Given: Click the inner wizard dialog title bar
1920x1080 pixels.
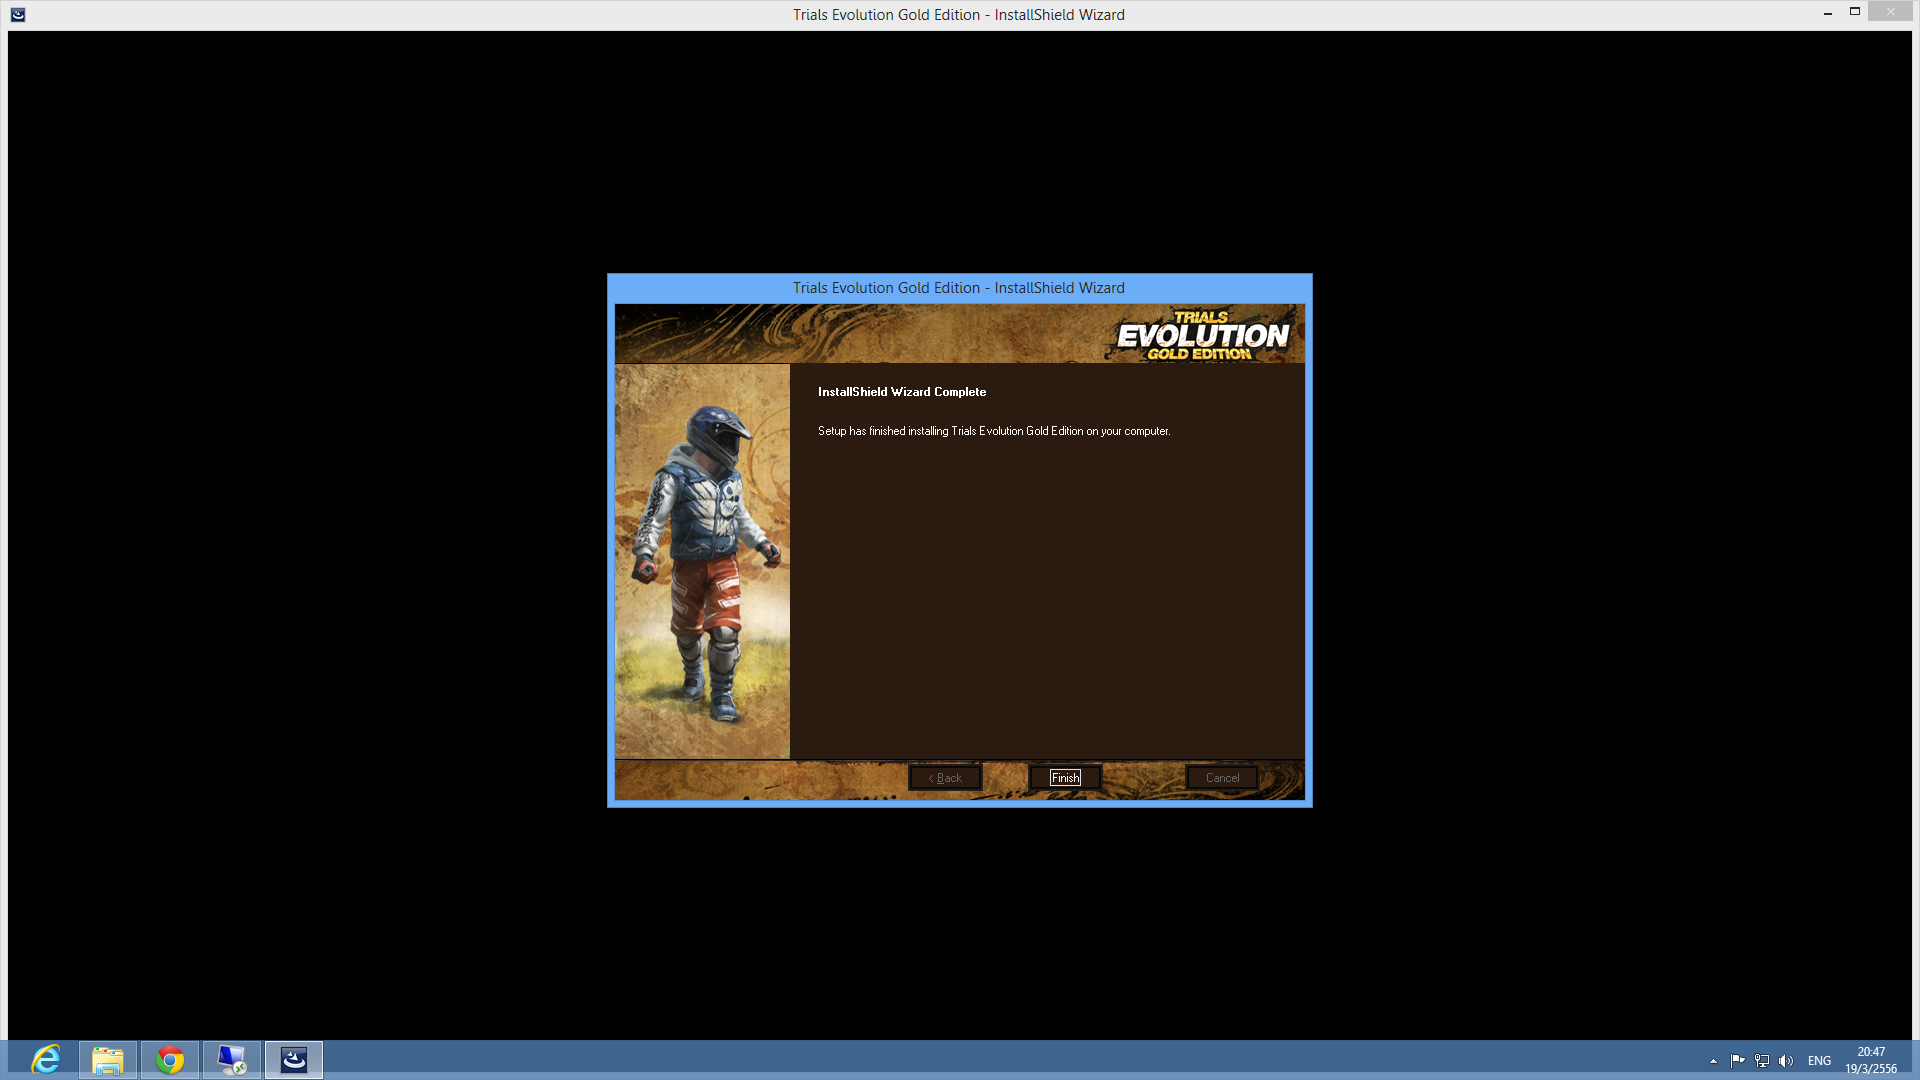Looking at the screenshot, I should click(x=958, y=288).
